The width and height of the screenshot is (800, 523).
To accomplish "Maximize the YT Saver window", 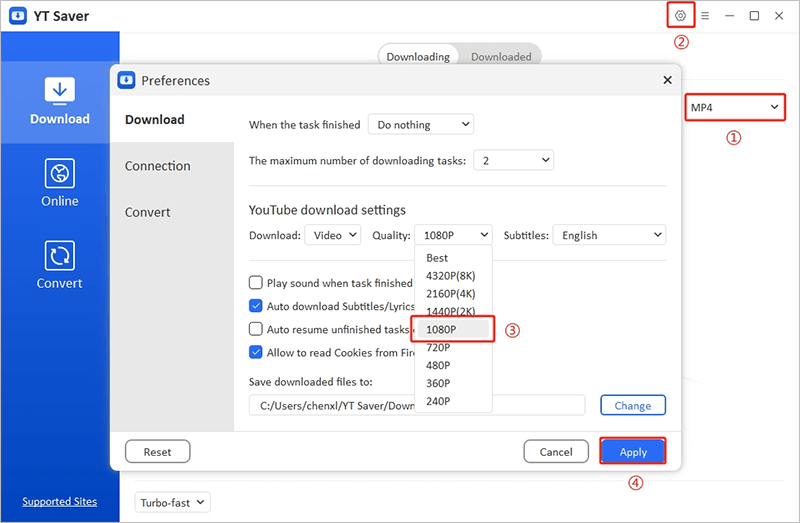I will click(754, 16).
